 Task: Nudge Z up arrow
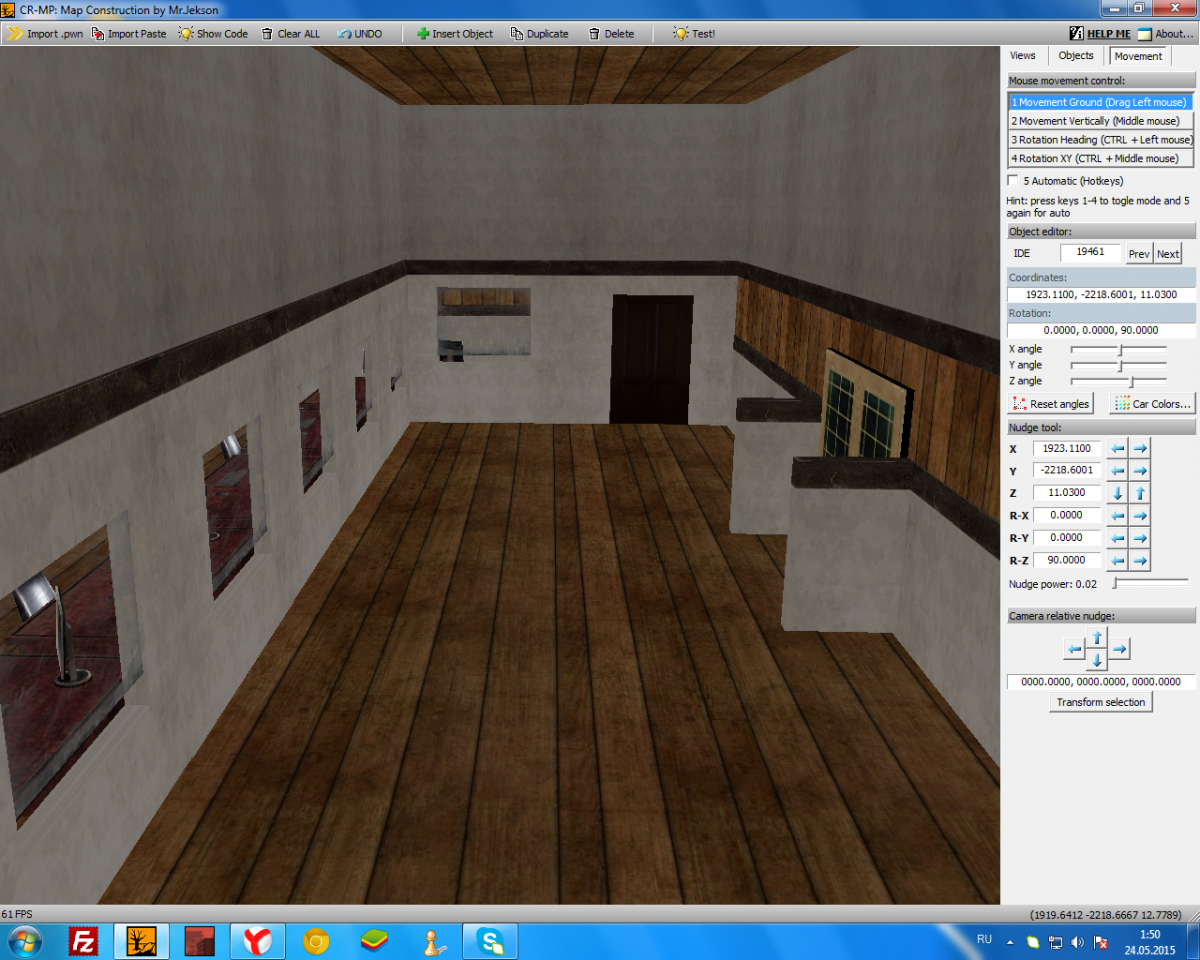[1140, 493]
